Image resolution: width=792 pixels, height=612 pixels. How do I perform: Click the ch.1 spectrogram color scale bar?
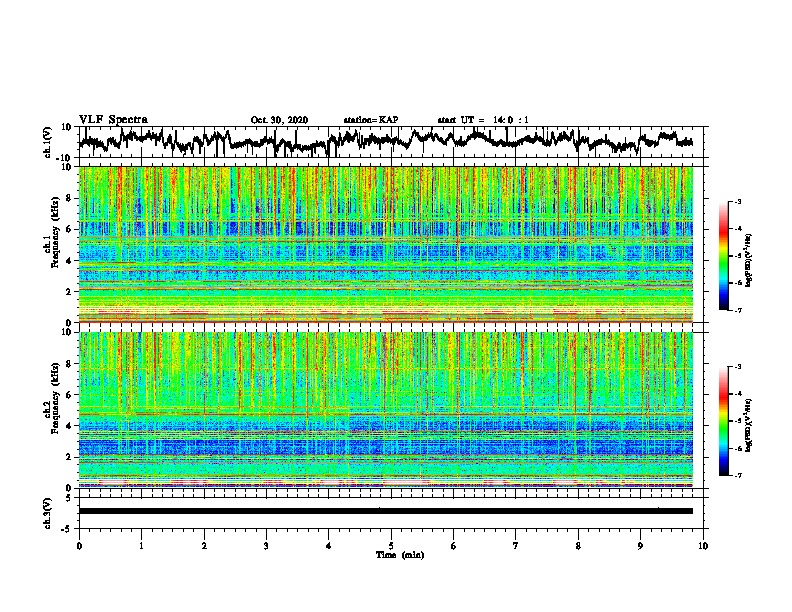pos(723,256)
